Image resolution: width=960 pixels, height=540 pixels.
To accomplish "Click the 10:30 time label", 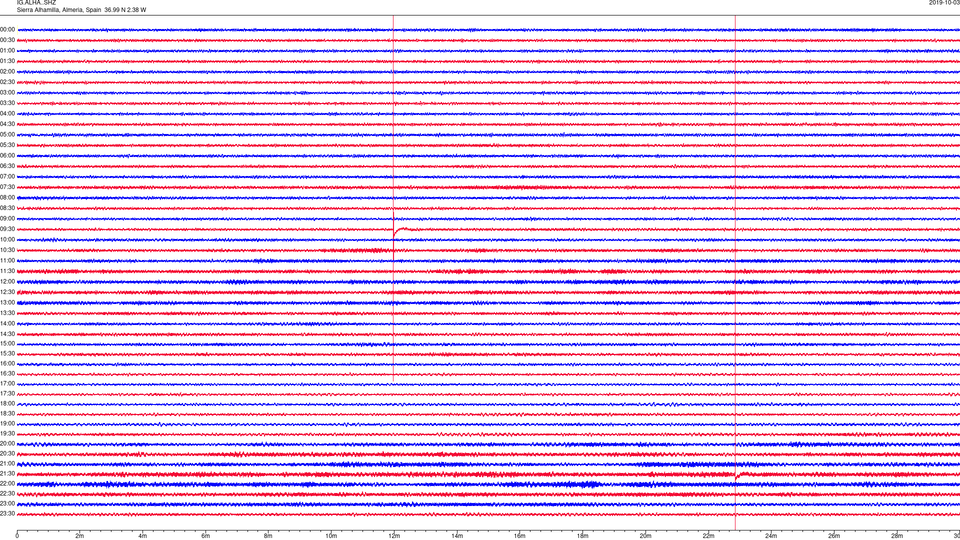I will pos(7,250).
